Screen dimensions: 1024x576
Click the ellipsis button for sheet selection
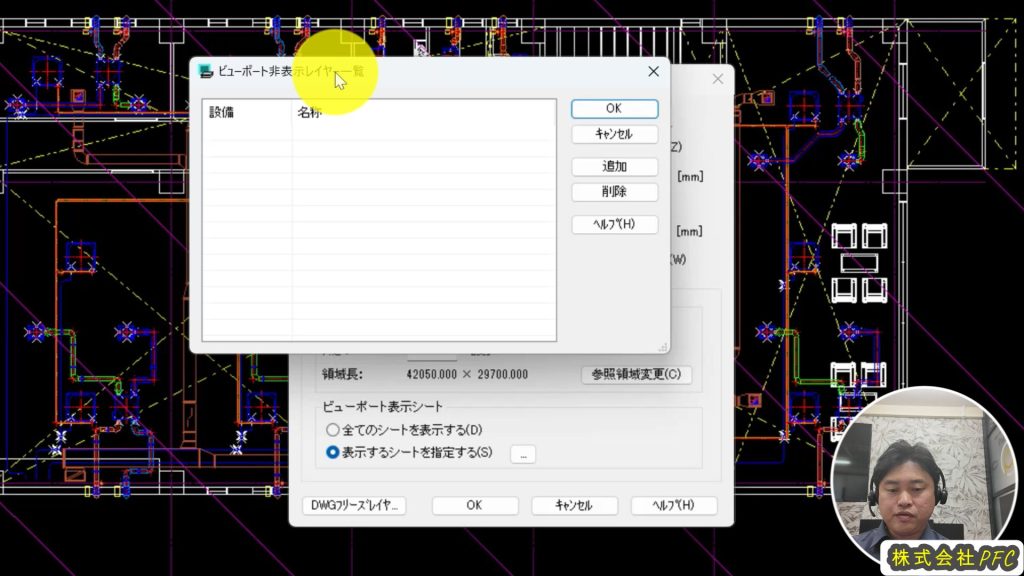click(524, 454)
